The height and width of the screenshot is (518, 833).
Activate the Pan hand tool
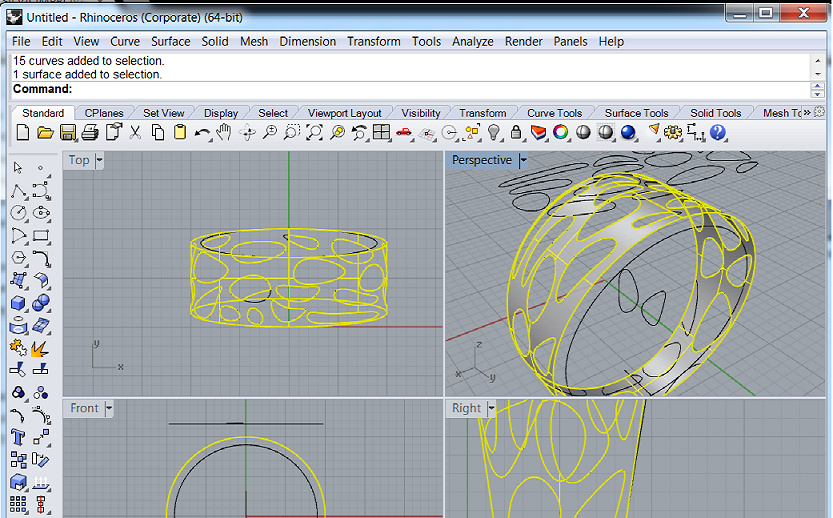(224, 132)
